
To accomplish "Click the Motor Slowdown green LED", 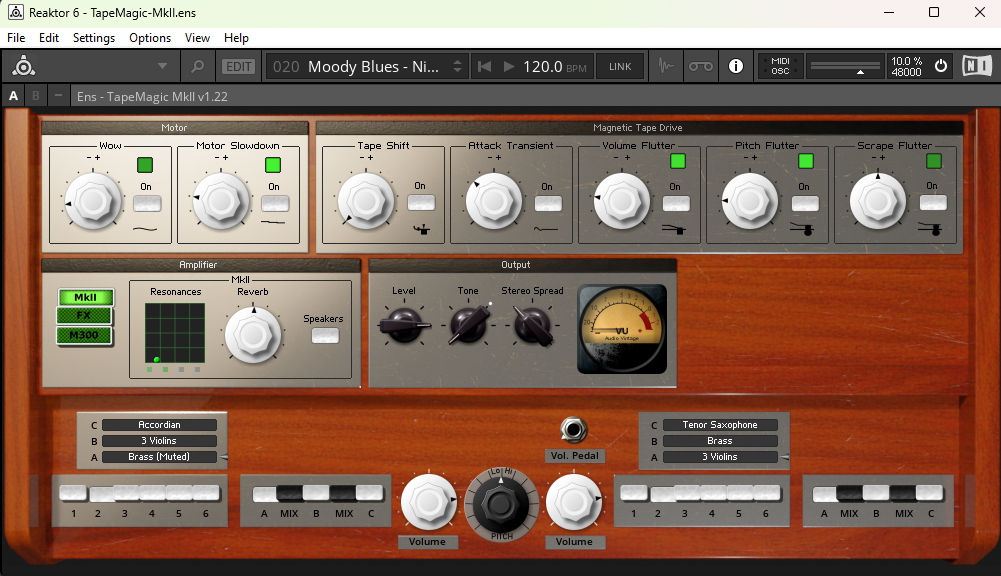I will (273, 165).
